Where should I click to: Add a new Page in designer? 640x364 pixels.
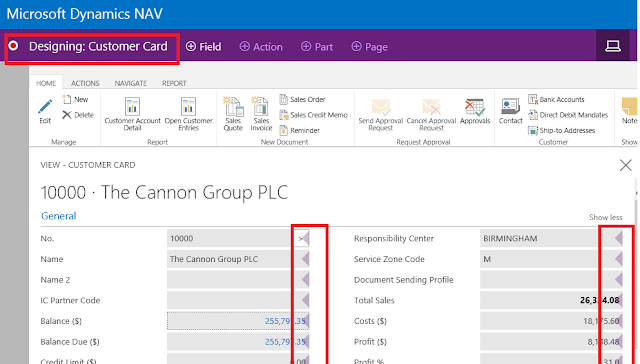369,47
